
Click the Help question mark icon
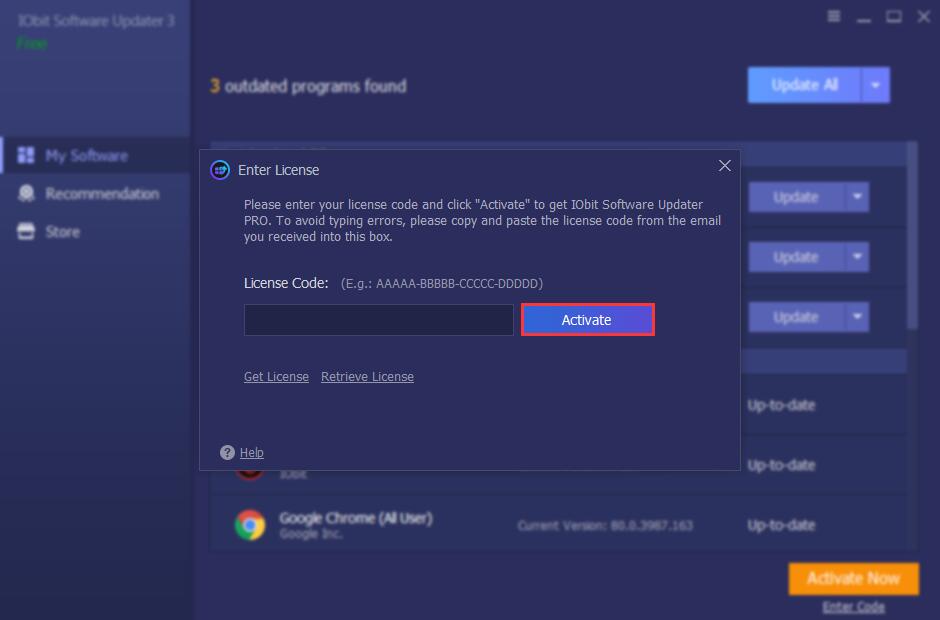227,453
